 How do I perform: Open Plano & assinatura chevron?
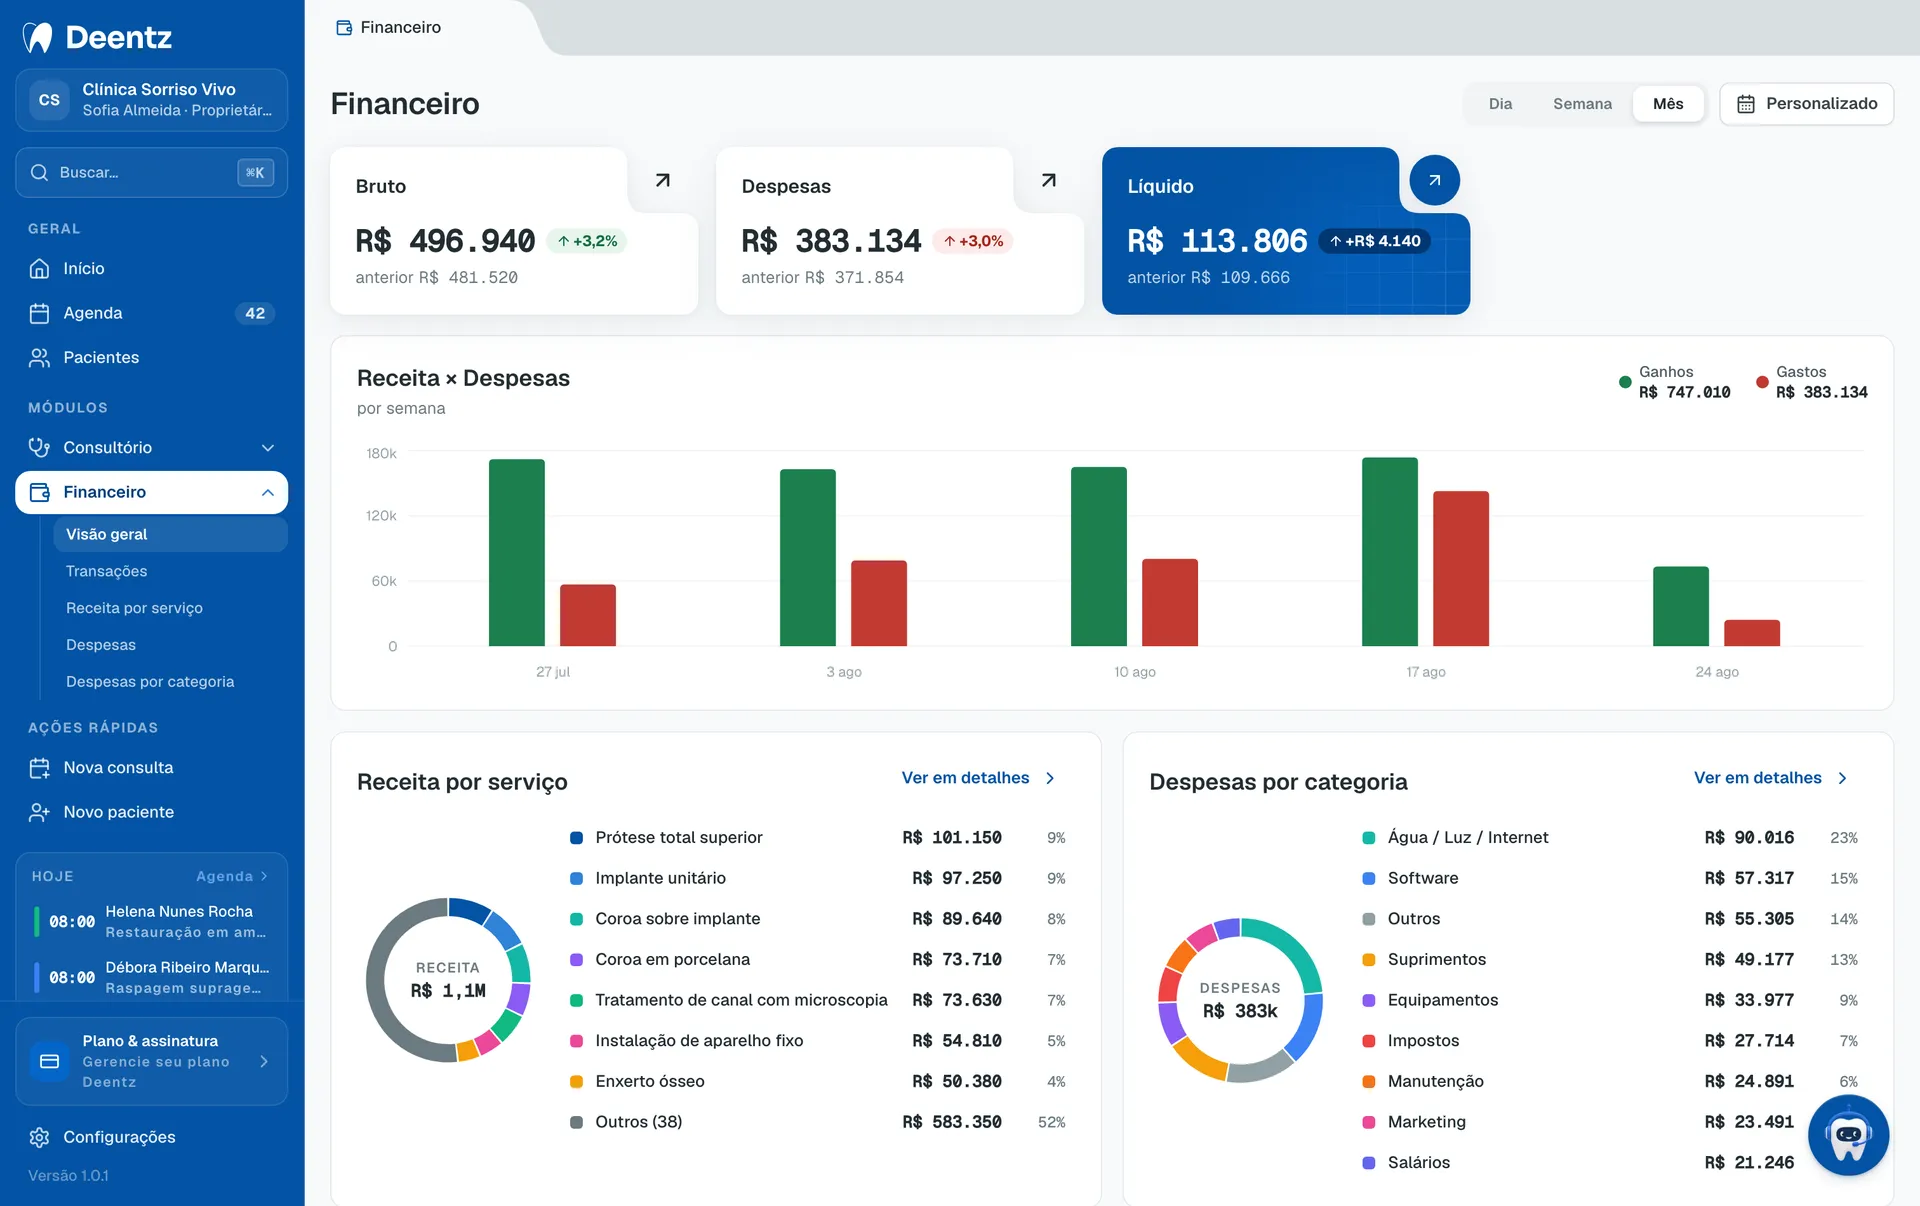tap(264, 1061)
